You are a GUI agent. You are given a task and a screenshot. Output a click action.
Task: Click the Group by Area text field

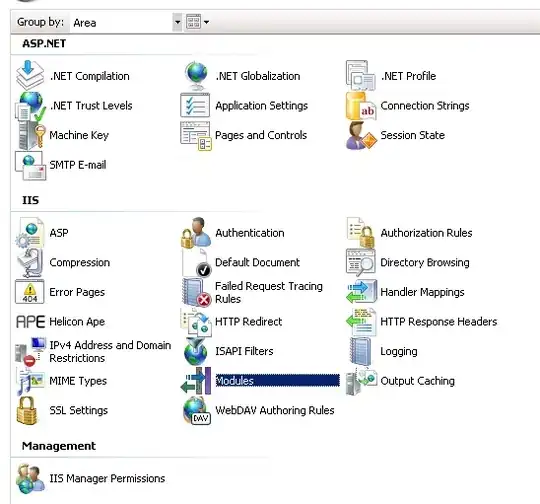[x=121, y=23]
